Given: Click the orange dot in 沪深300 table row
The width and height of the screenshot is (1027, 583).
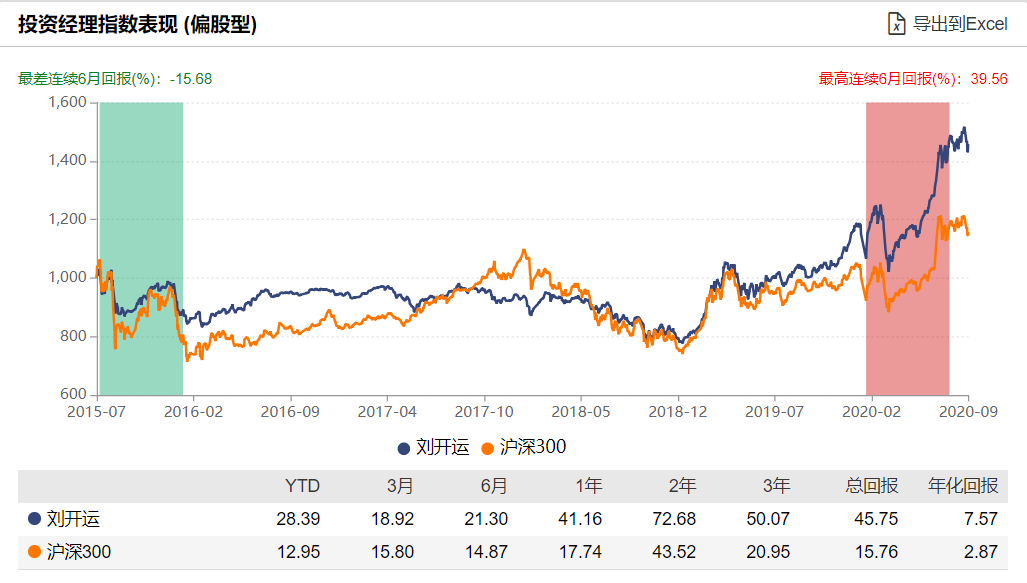Looking at the screenshot, I should pos(34,552).
